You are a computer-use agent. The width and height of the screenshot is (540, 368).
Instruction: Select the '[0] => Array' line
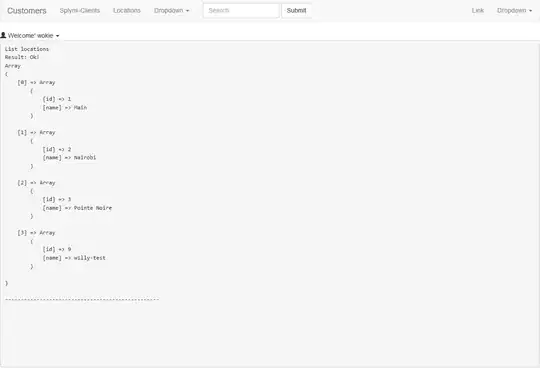click(x=36, y=83)
